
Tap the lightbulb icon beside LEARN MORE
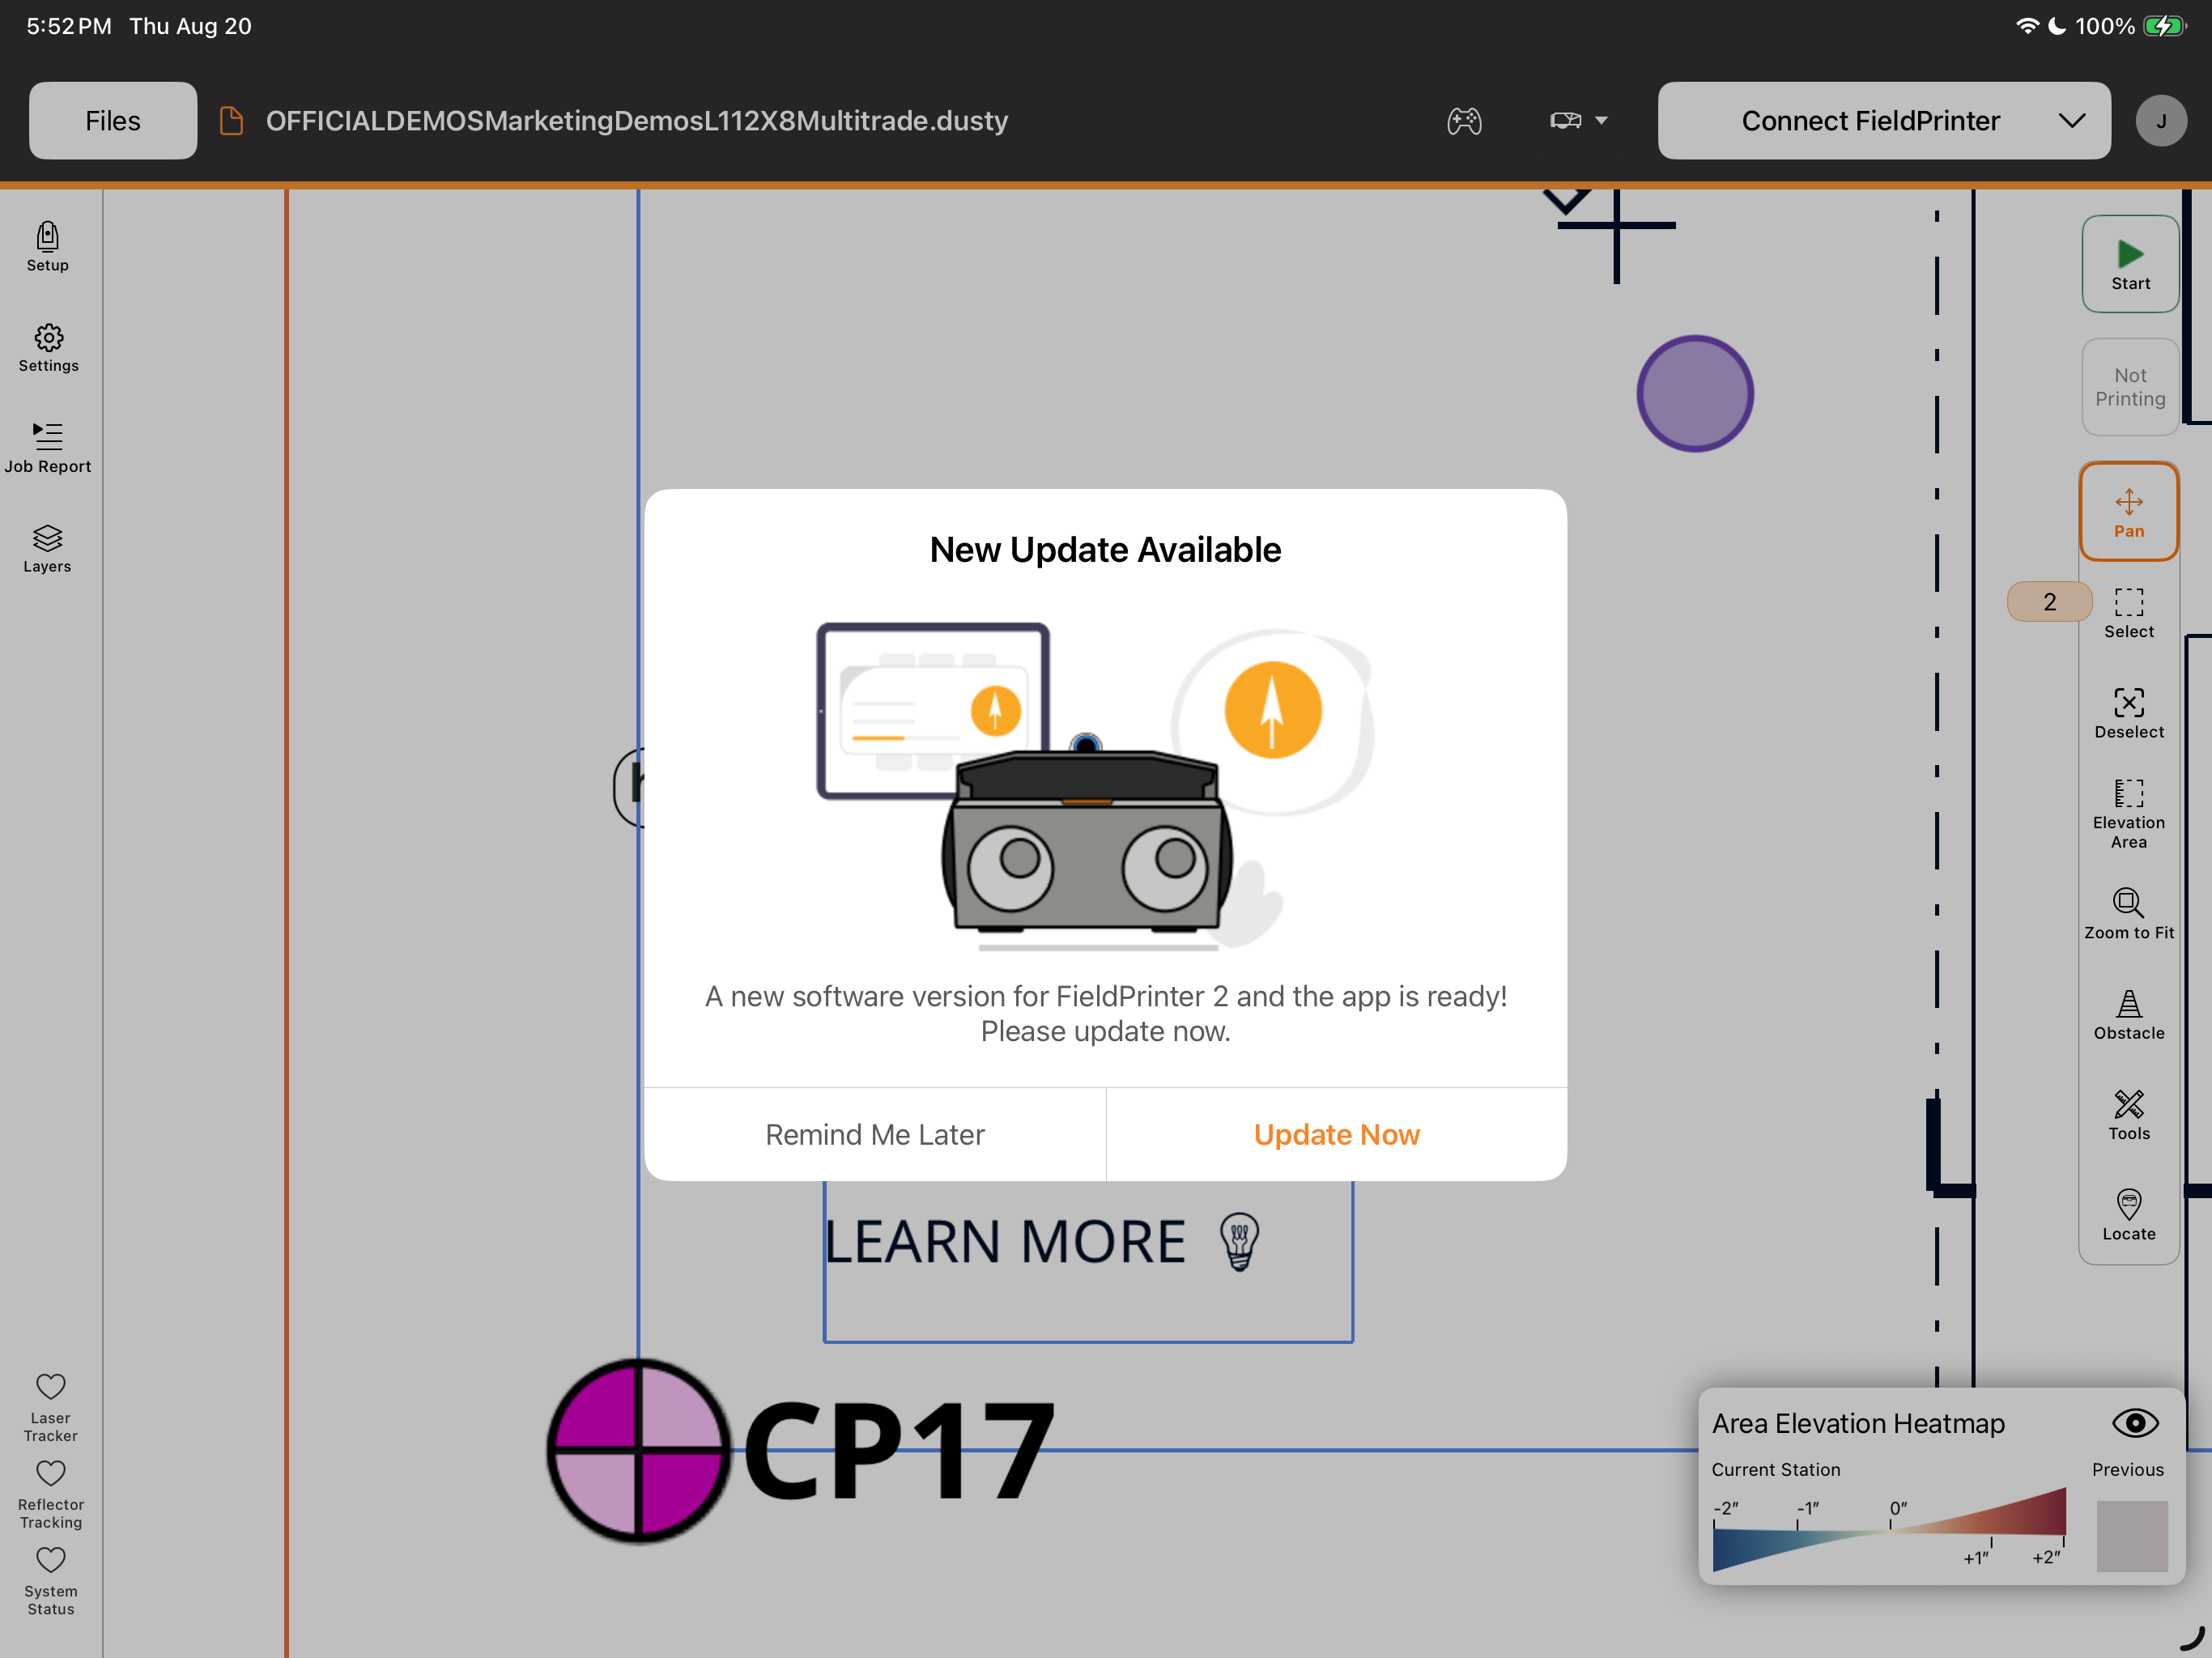(1239, 1242)
